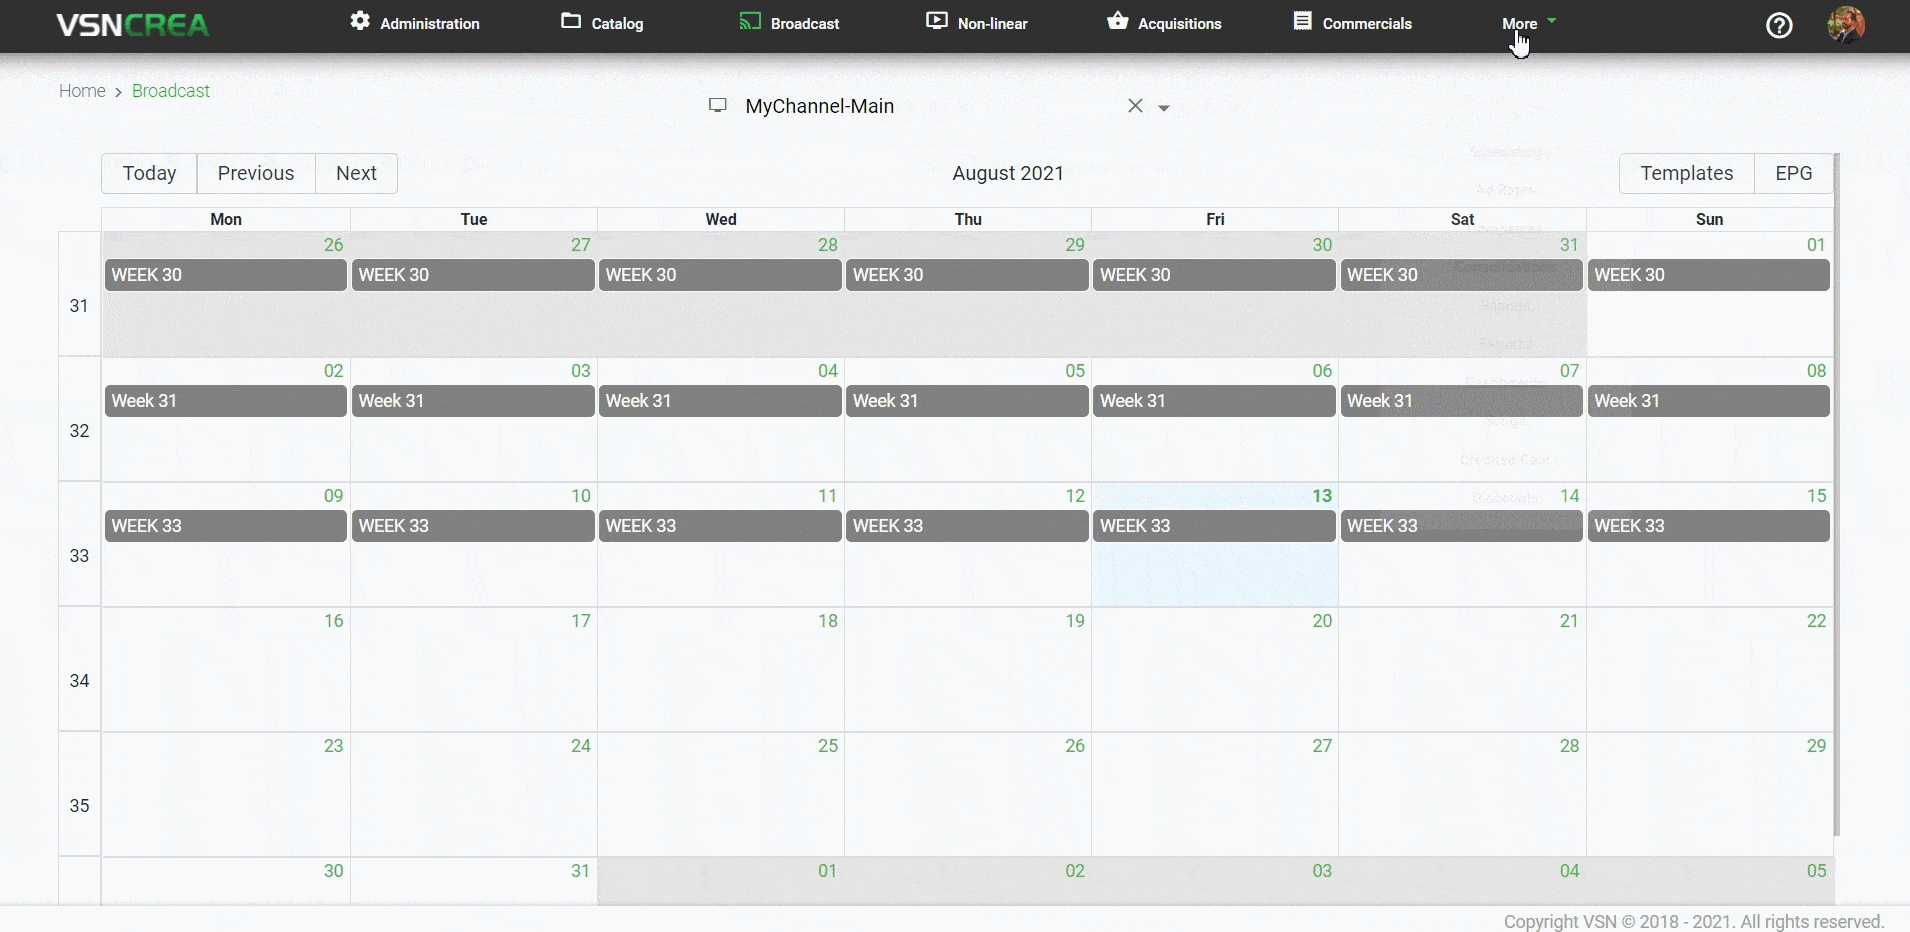
Task: Open WEEK 30 on Monday 26
Action: (x=226, y=275)
